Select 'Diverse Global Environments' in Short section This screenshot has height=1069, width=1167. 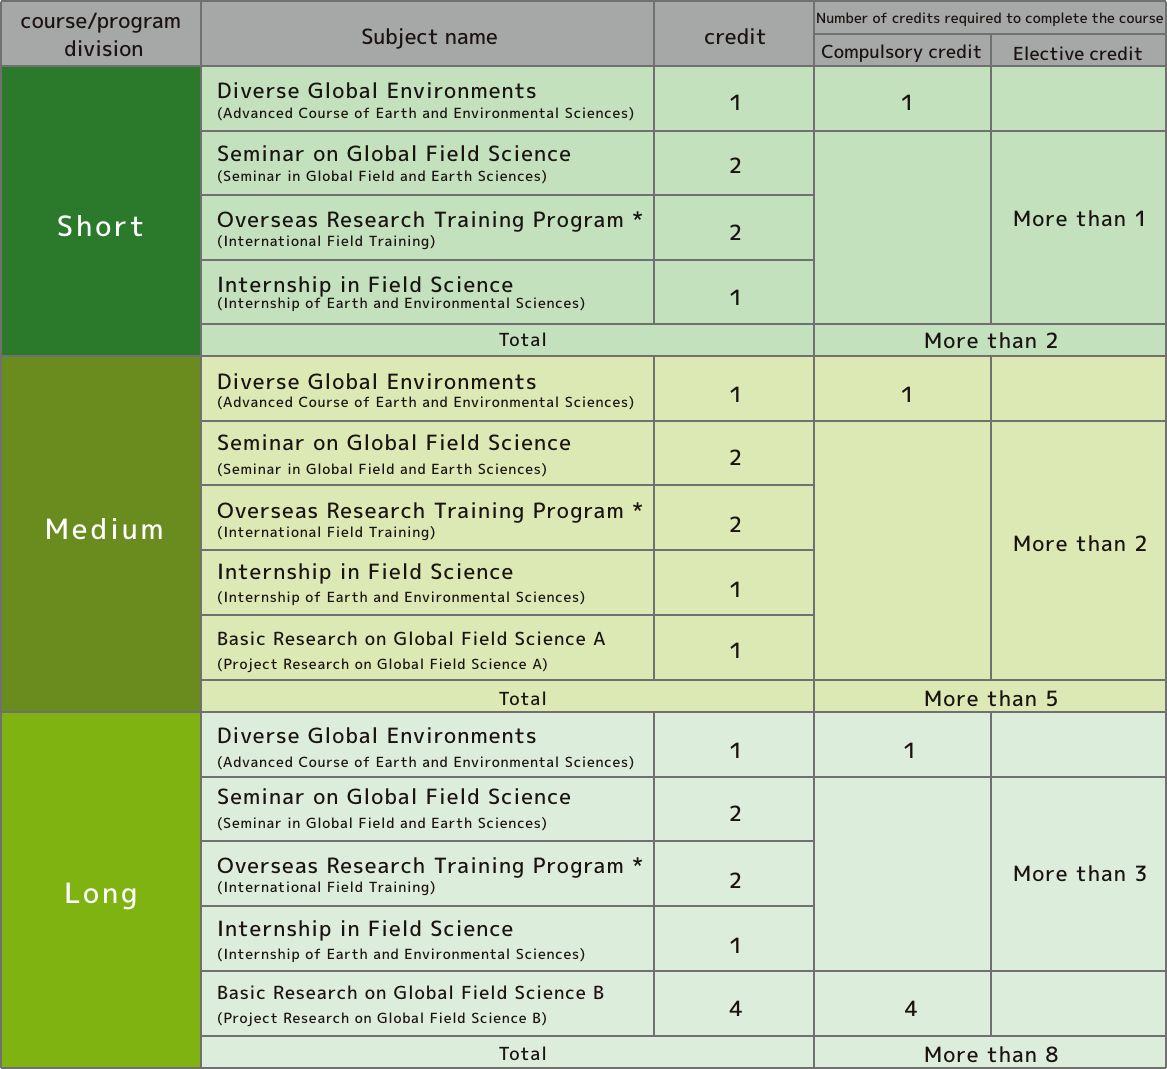(x=377, y=91)
